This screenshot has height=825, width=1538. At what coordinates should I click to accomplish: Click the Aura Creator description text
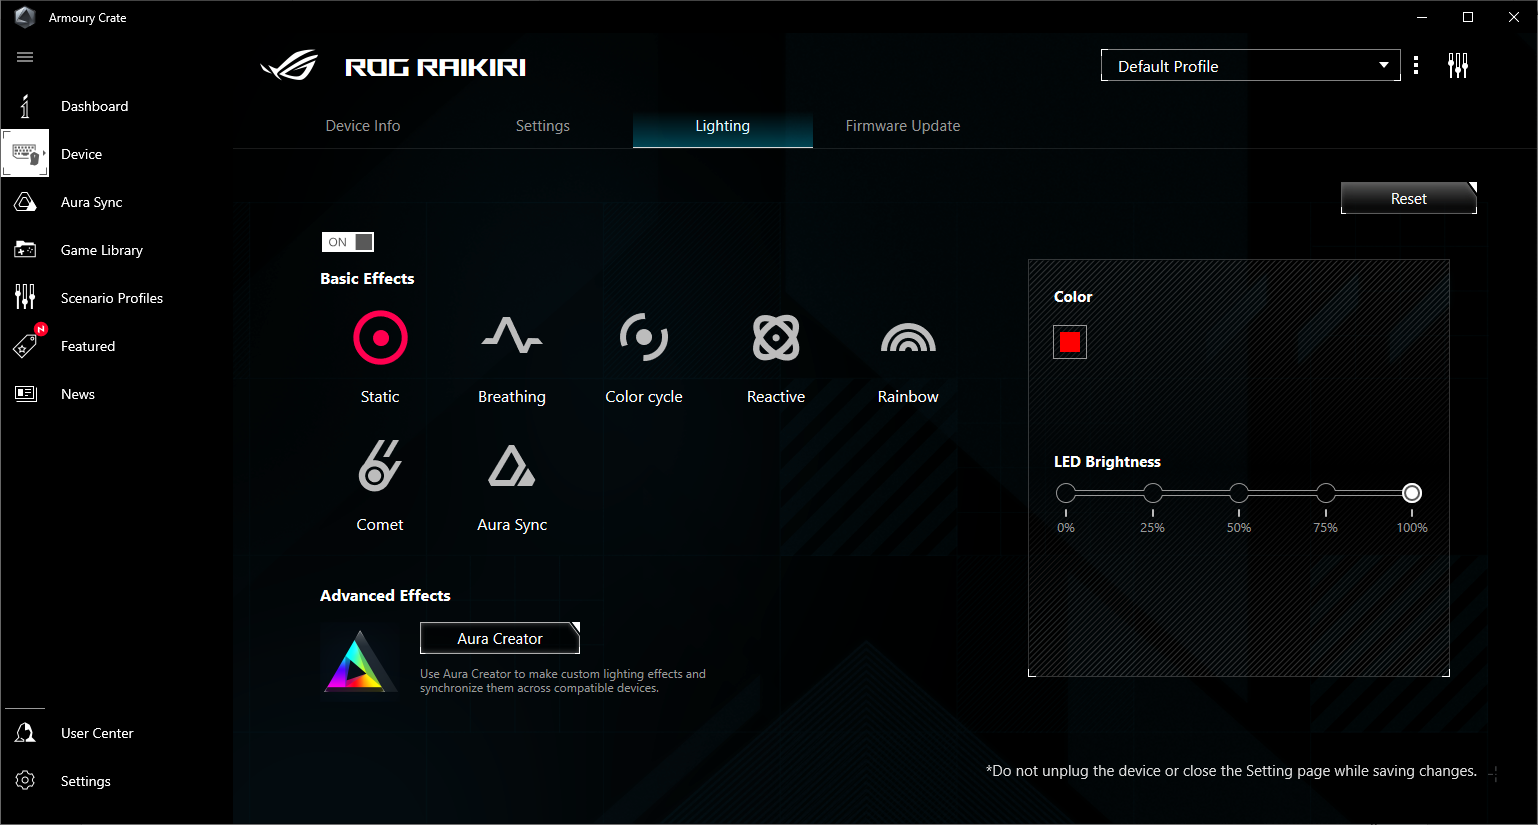pos(563,681)
